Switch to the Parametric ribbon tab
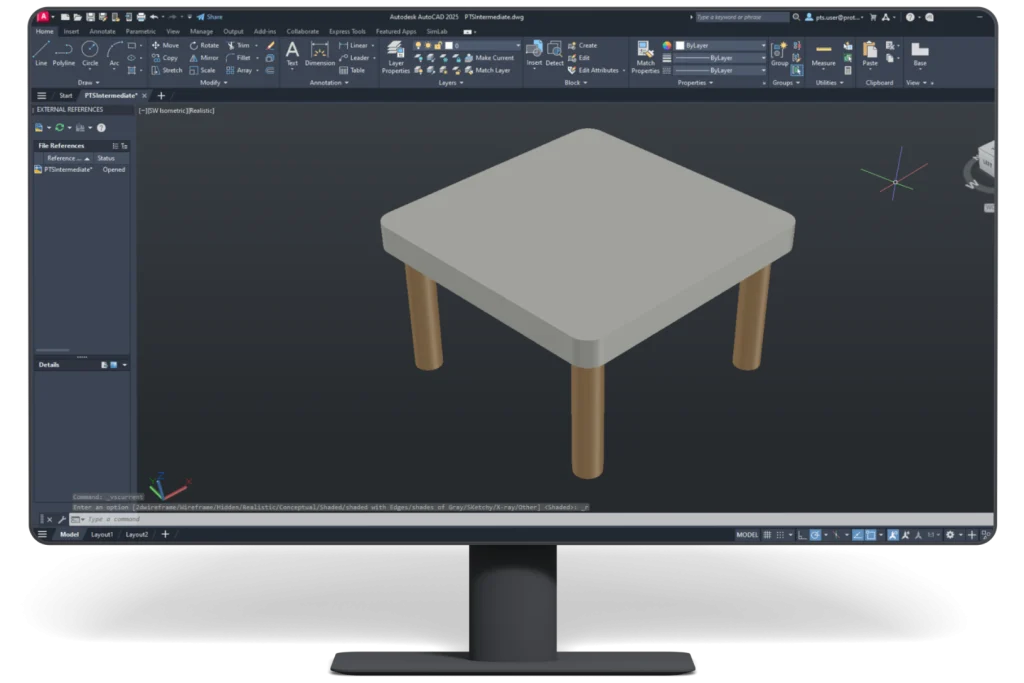This screenshot has width=1024, height=683. 140,31
